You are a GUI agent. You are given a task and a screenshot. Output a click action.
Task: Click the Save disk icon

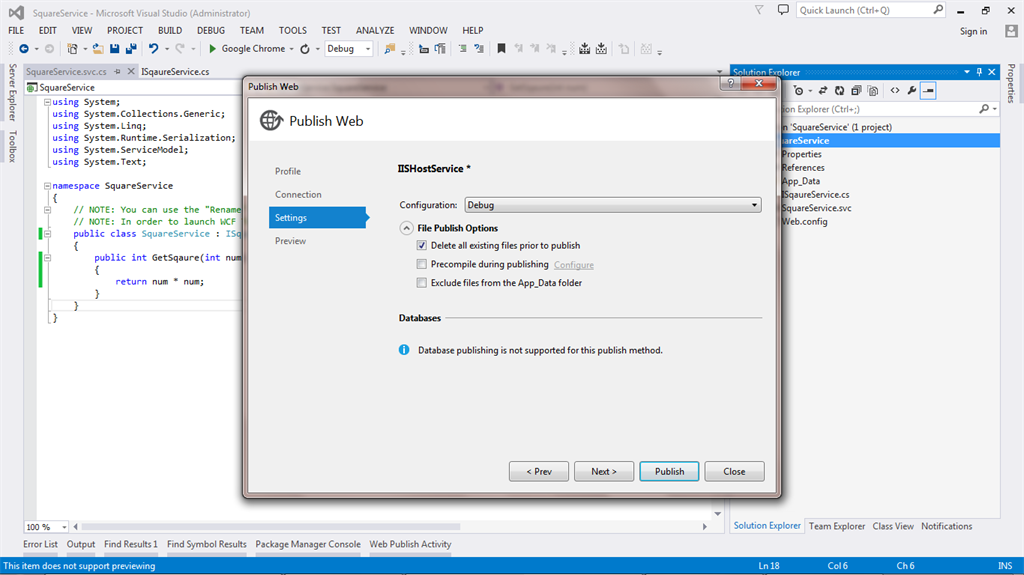pyautogui.click(x=115, y=49)
